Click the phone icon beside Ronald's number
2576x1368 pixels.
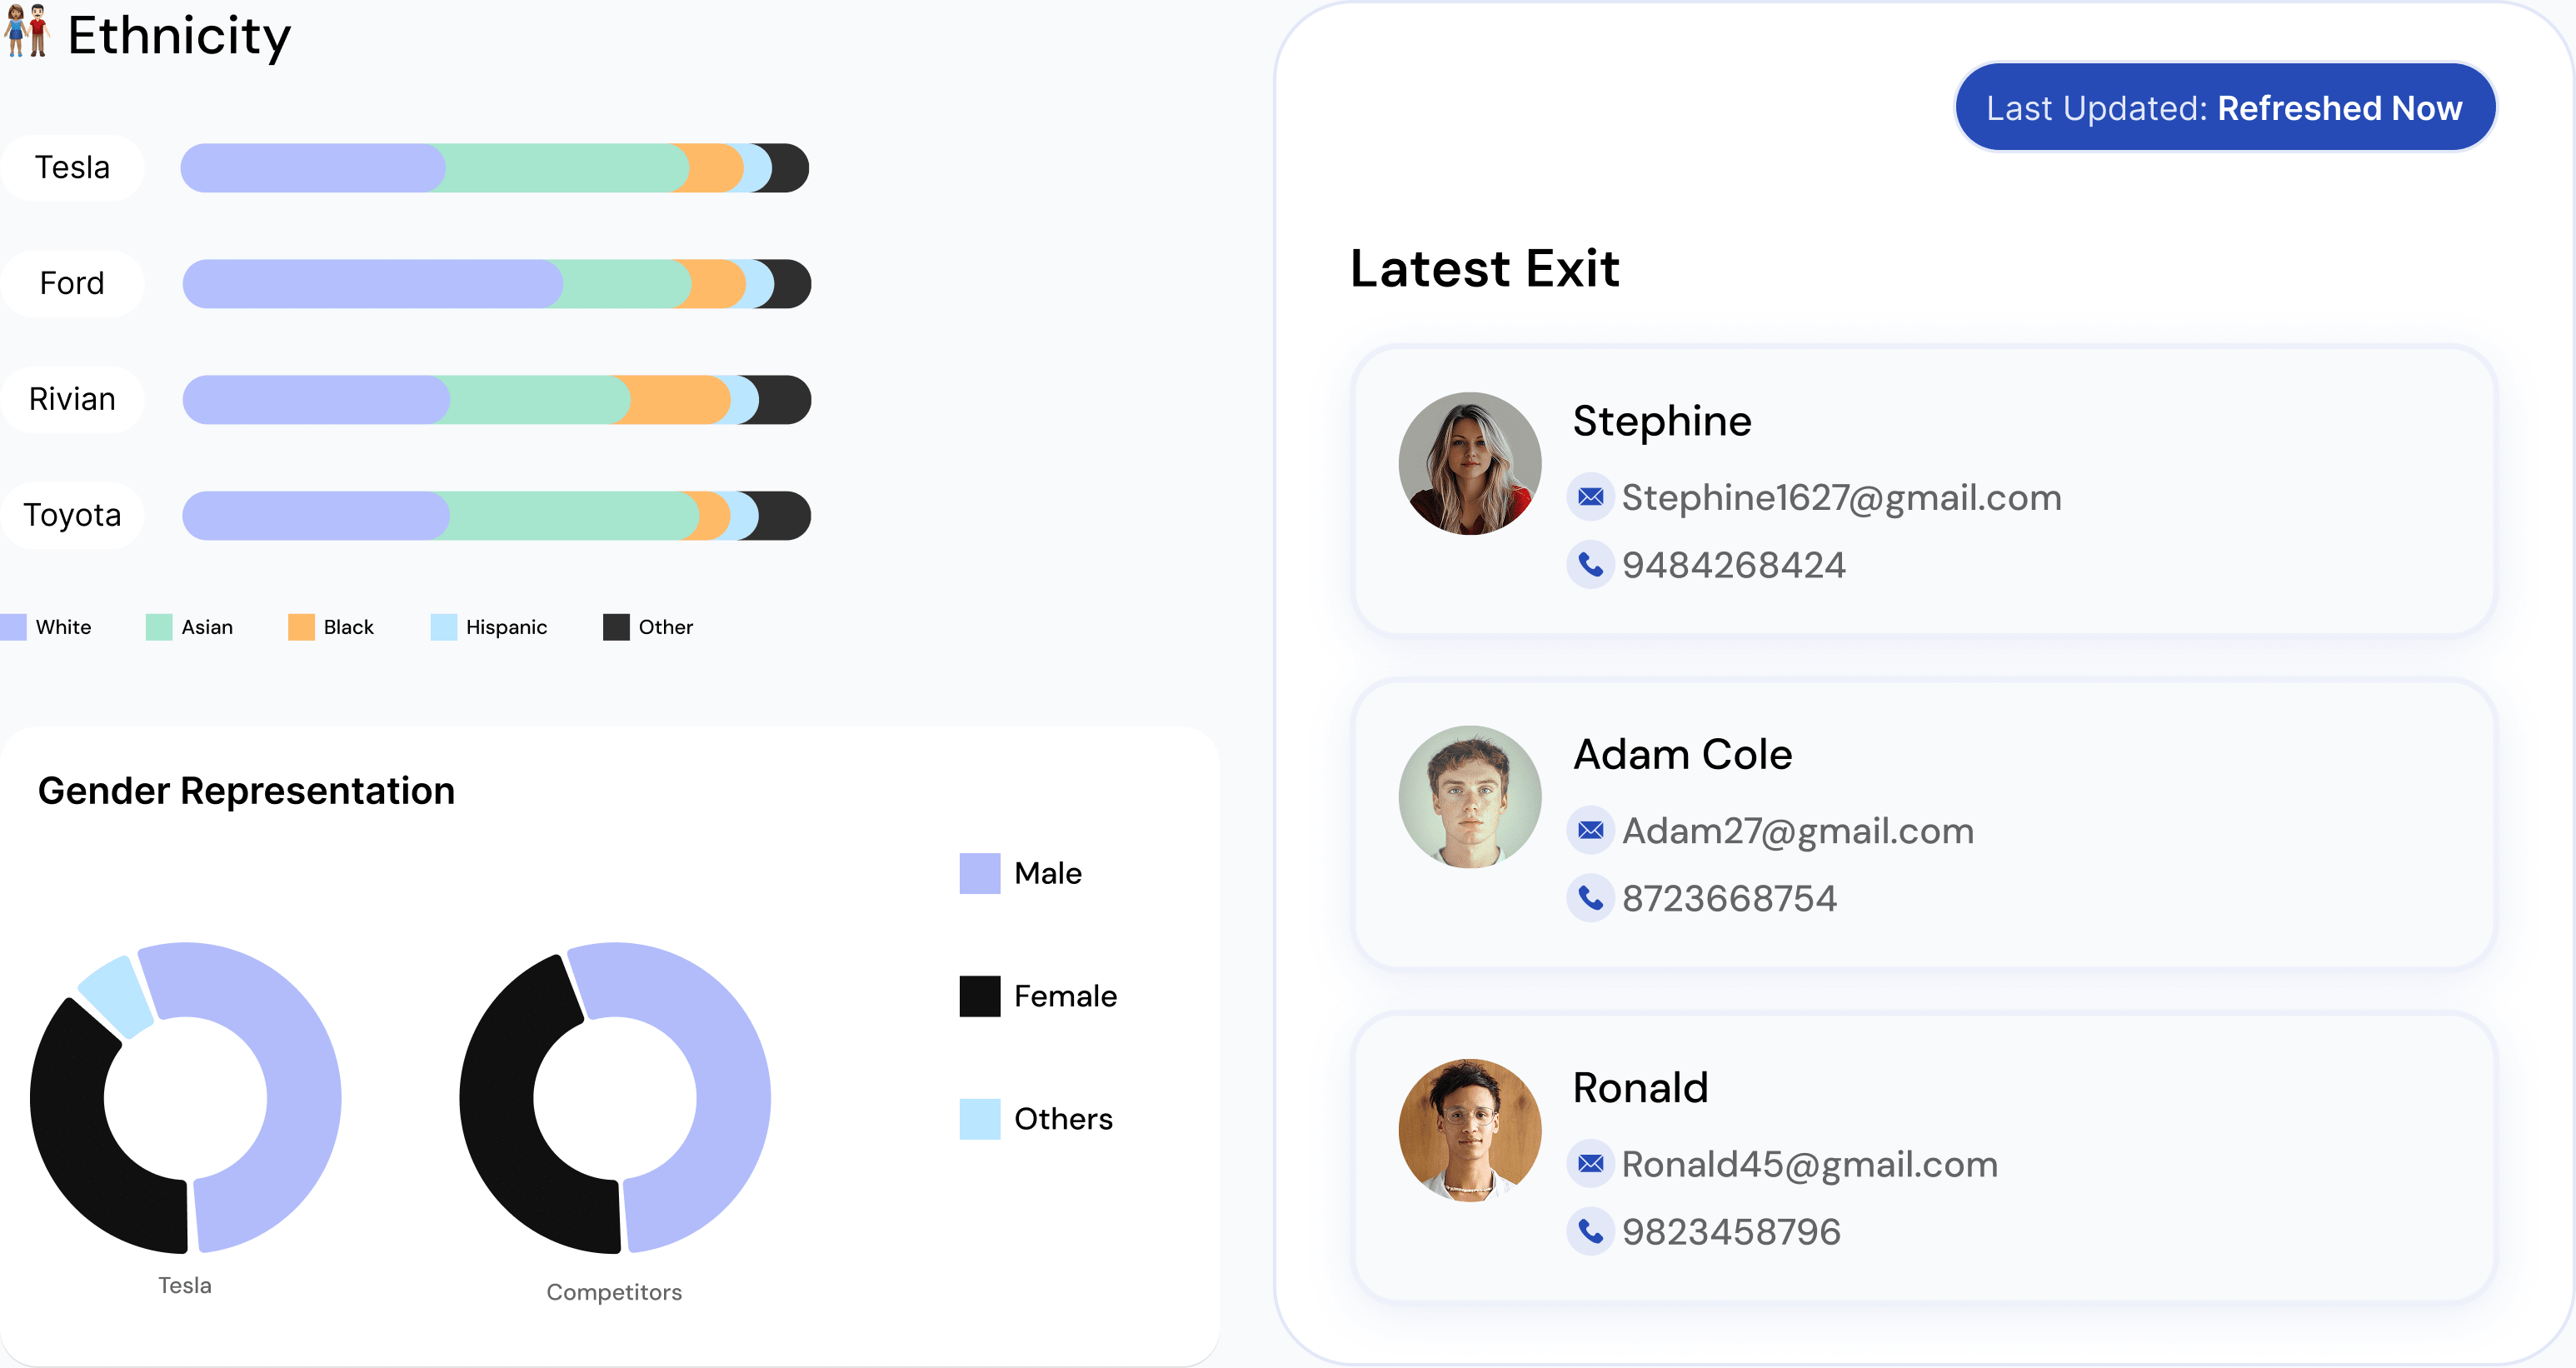click(x=1590, y=1231)
